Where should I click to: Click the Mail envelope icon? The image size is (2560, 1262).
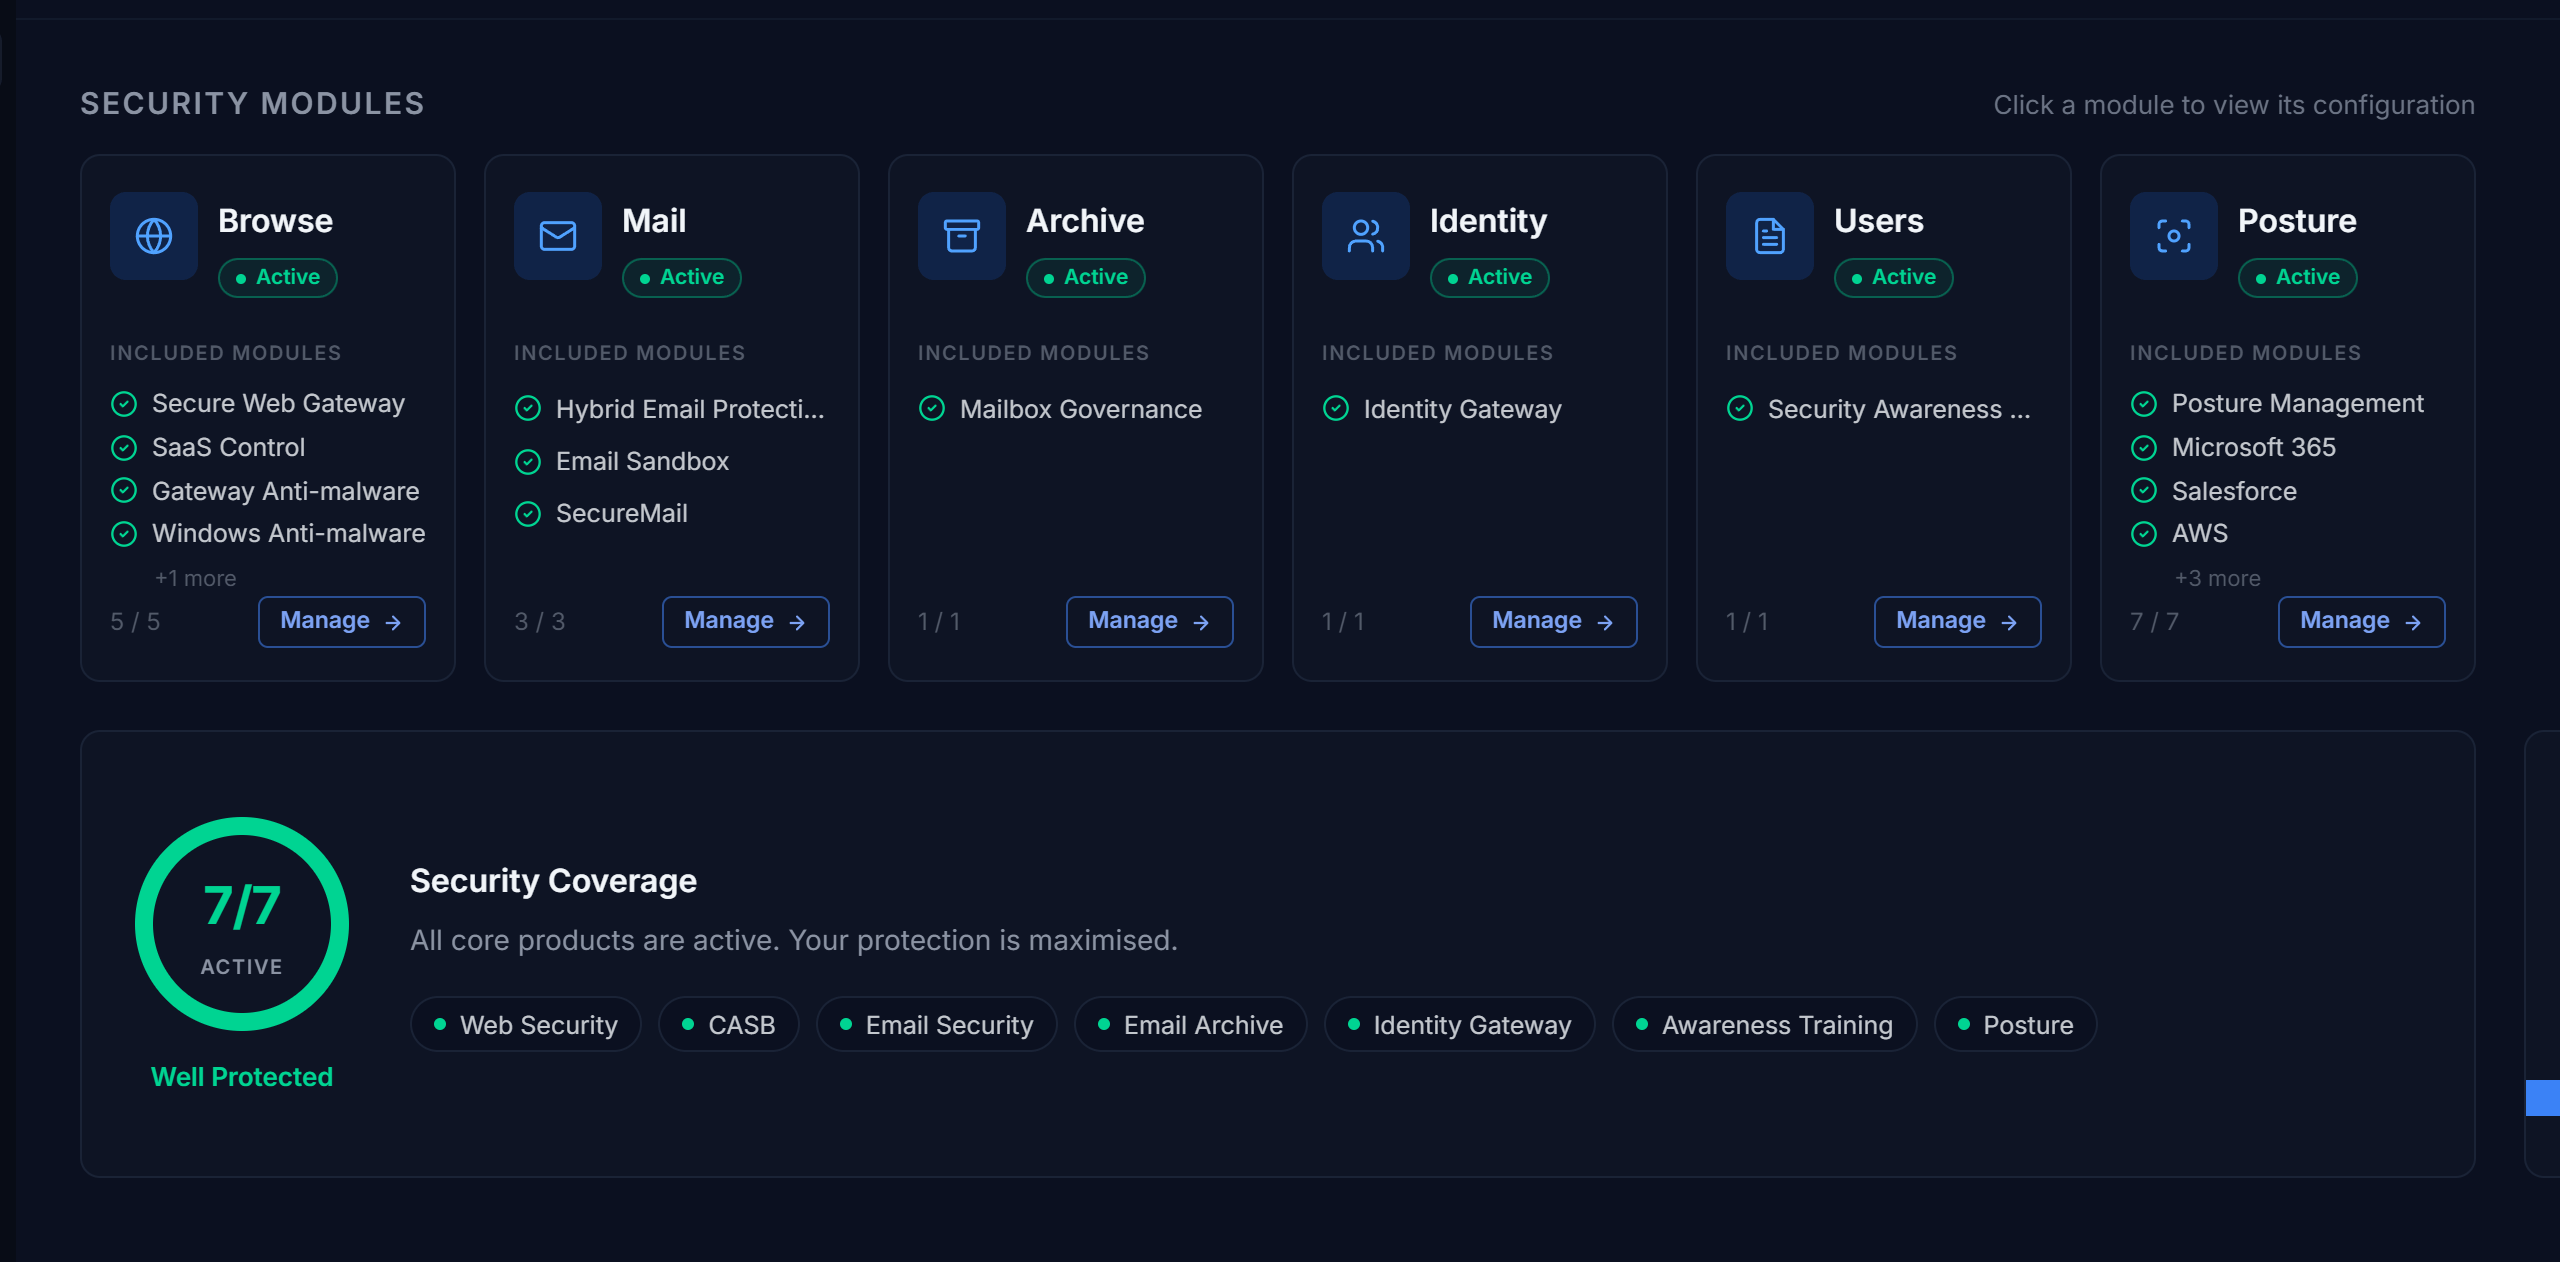558,236
